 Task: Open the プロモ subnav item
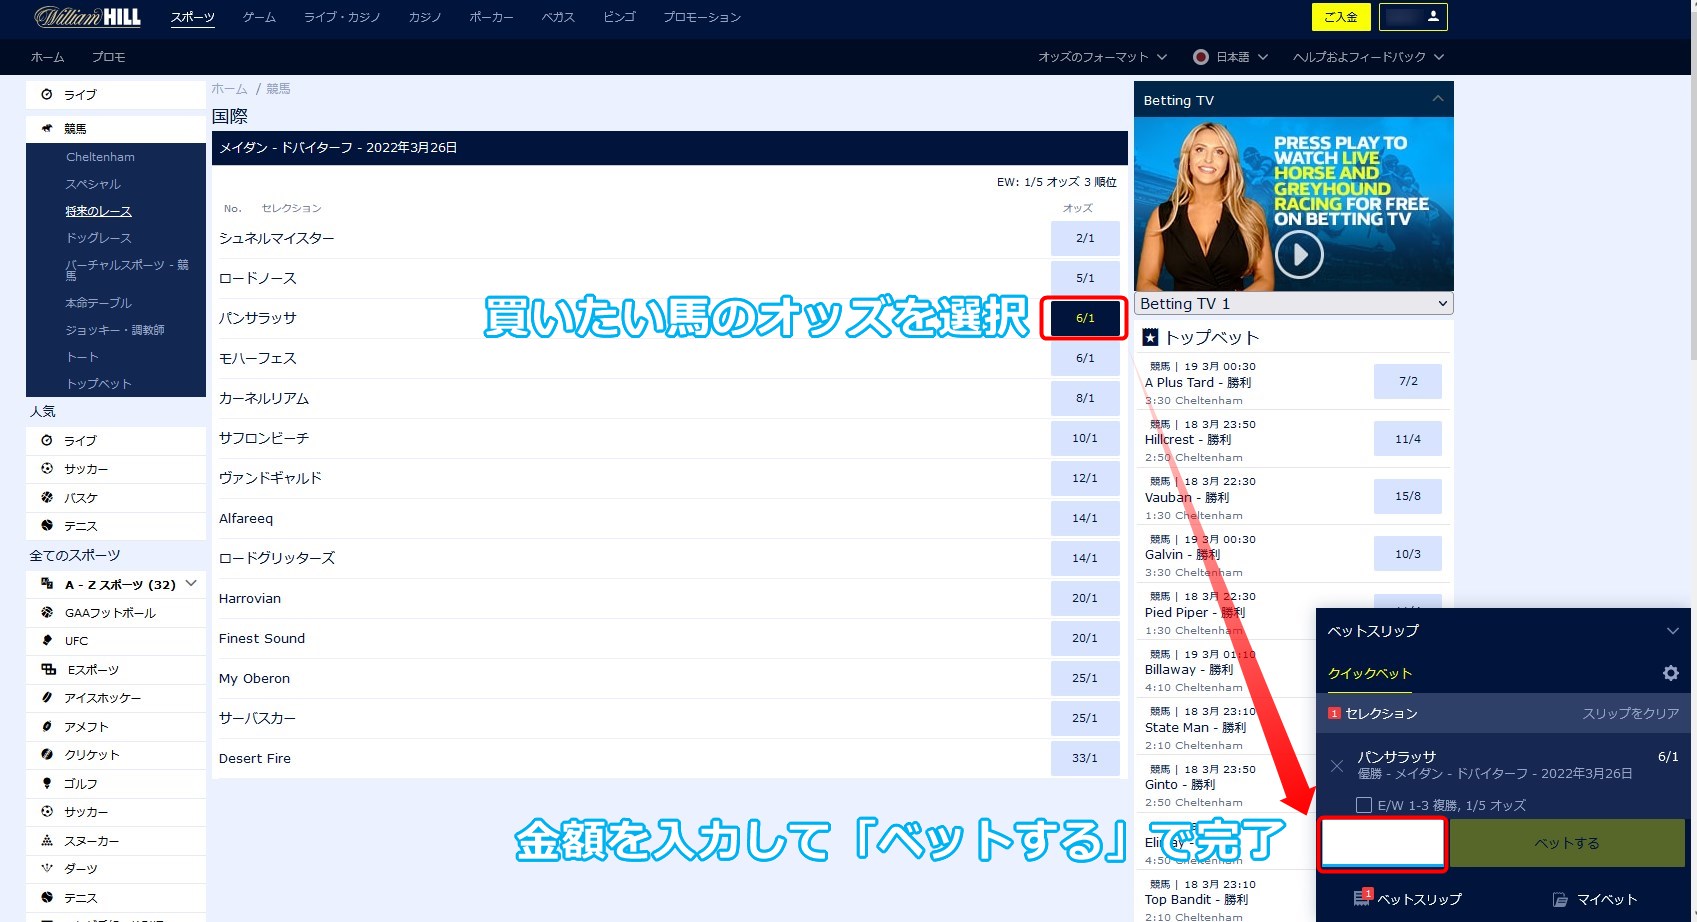pyautogui.click(x=108, y=57)
